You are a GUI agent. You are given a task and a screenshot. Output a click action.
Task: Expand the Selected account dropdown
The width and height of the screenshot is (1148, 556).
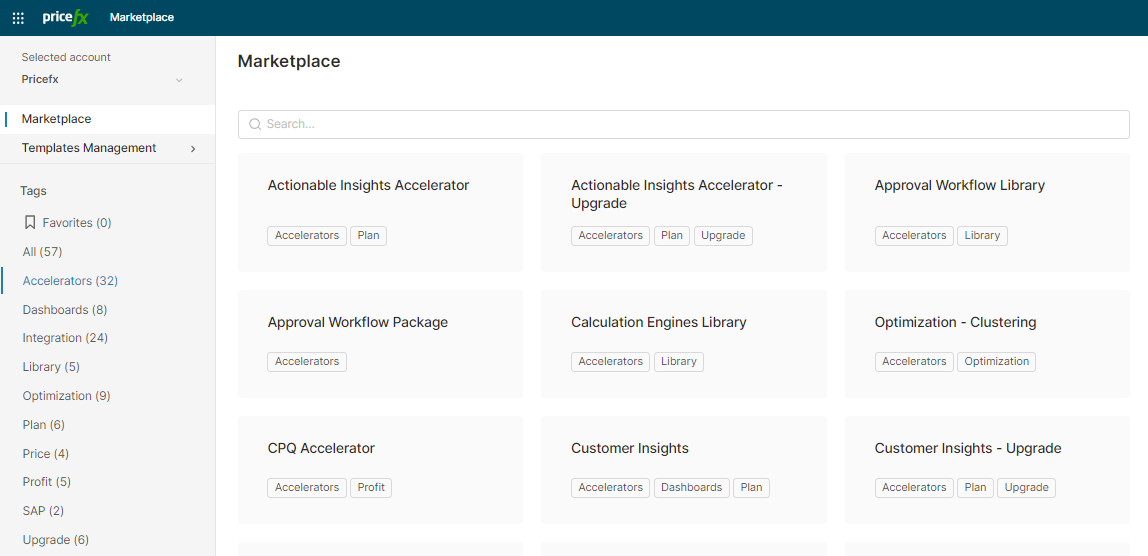tap(102, 80)
